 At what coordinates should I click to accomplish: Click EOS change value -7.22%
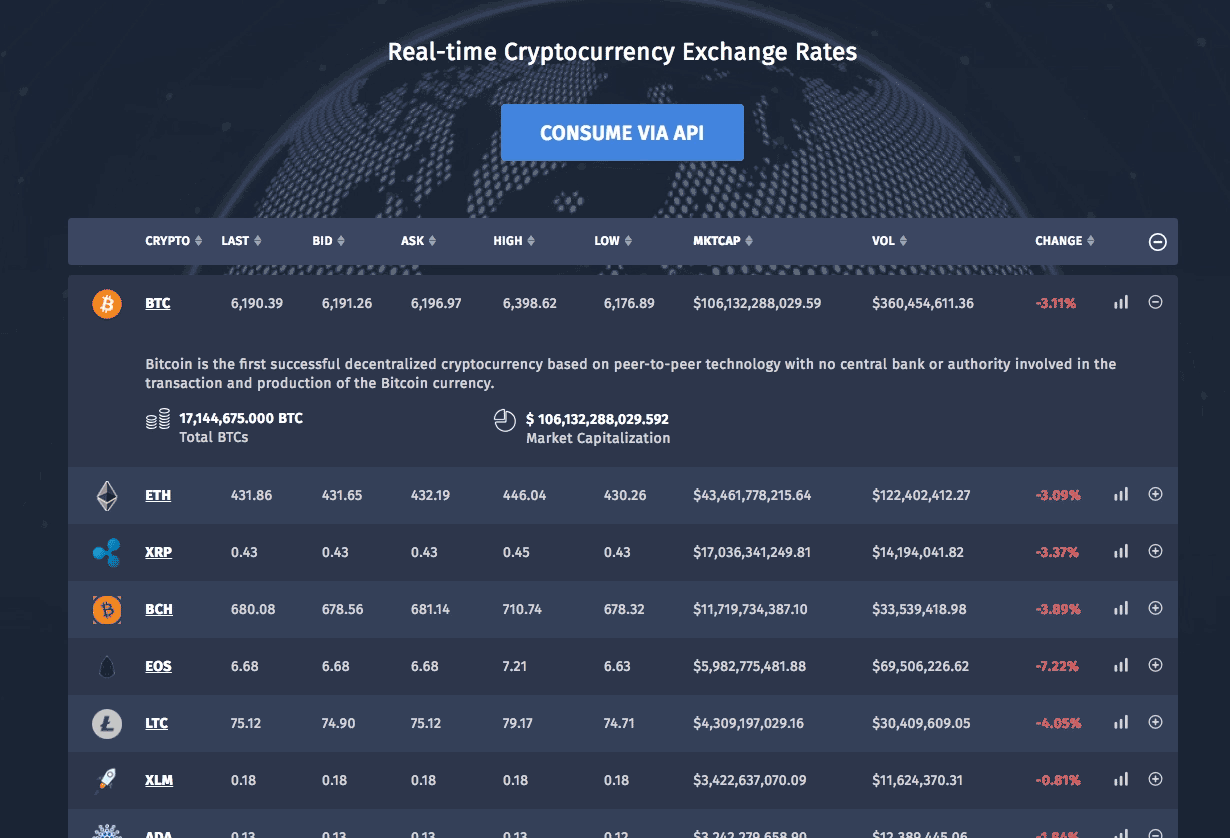(1058, 666)
